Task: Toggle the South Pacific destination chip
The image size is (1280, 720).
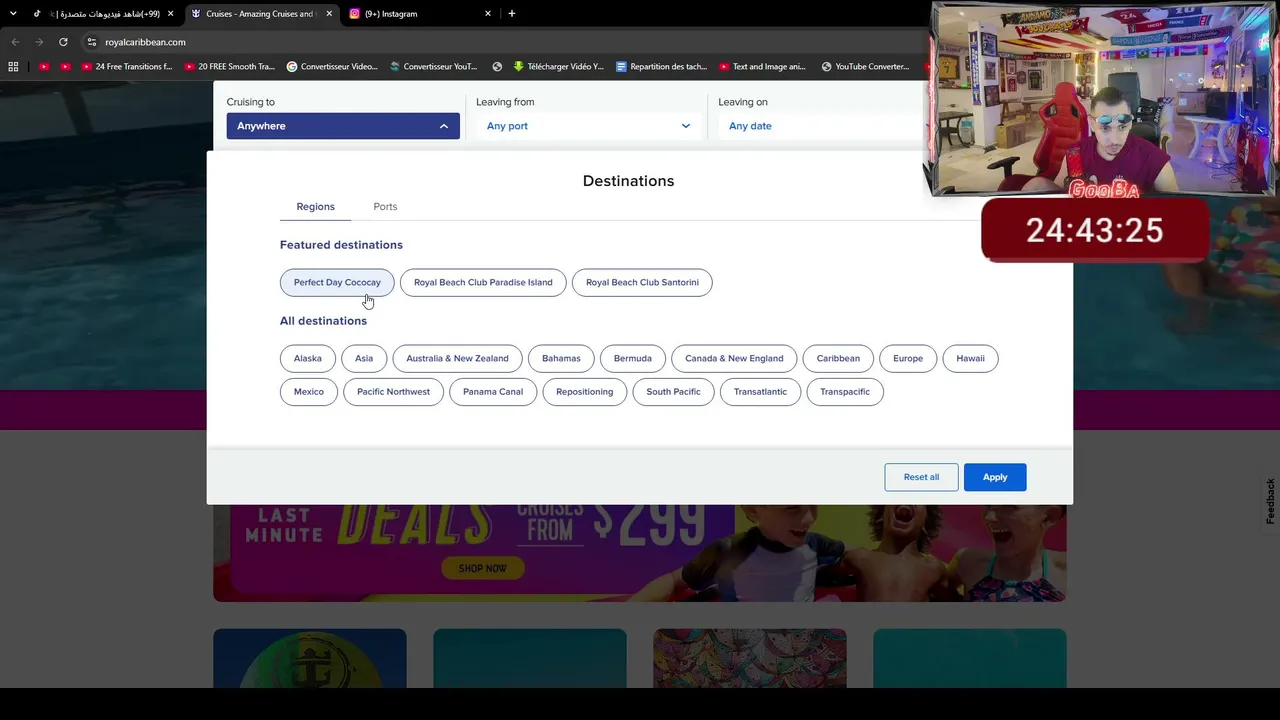Action: (673, 391)
